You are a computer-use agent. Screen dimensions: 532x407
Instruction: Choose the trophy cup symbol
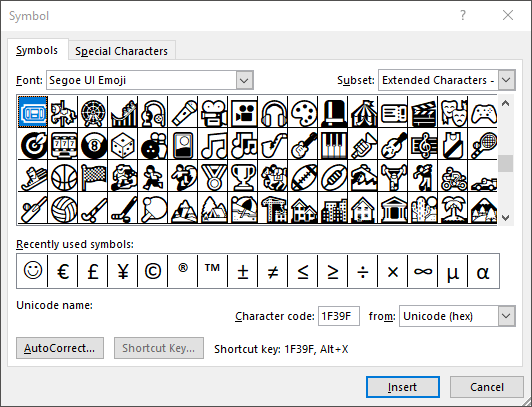pyautogui.click(x=243, y=176)
